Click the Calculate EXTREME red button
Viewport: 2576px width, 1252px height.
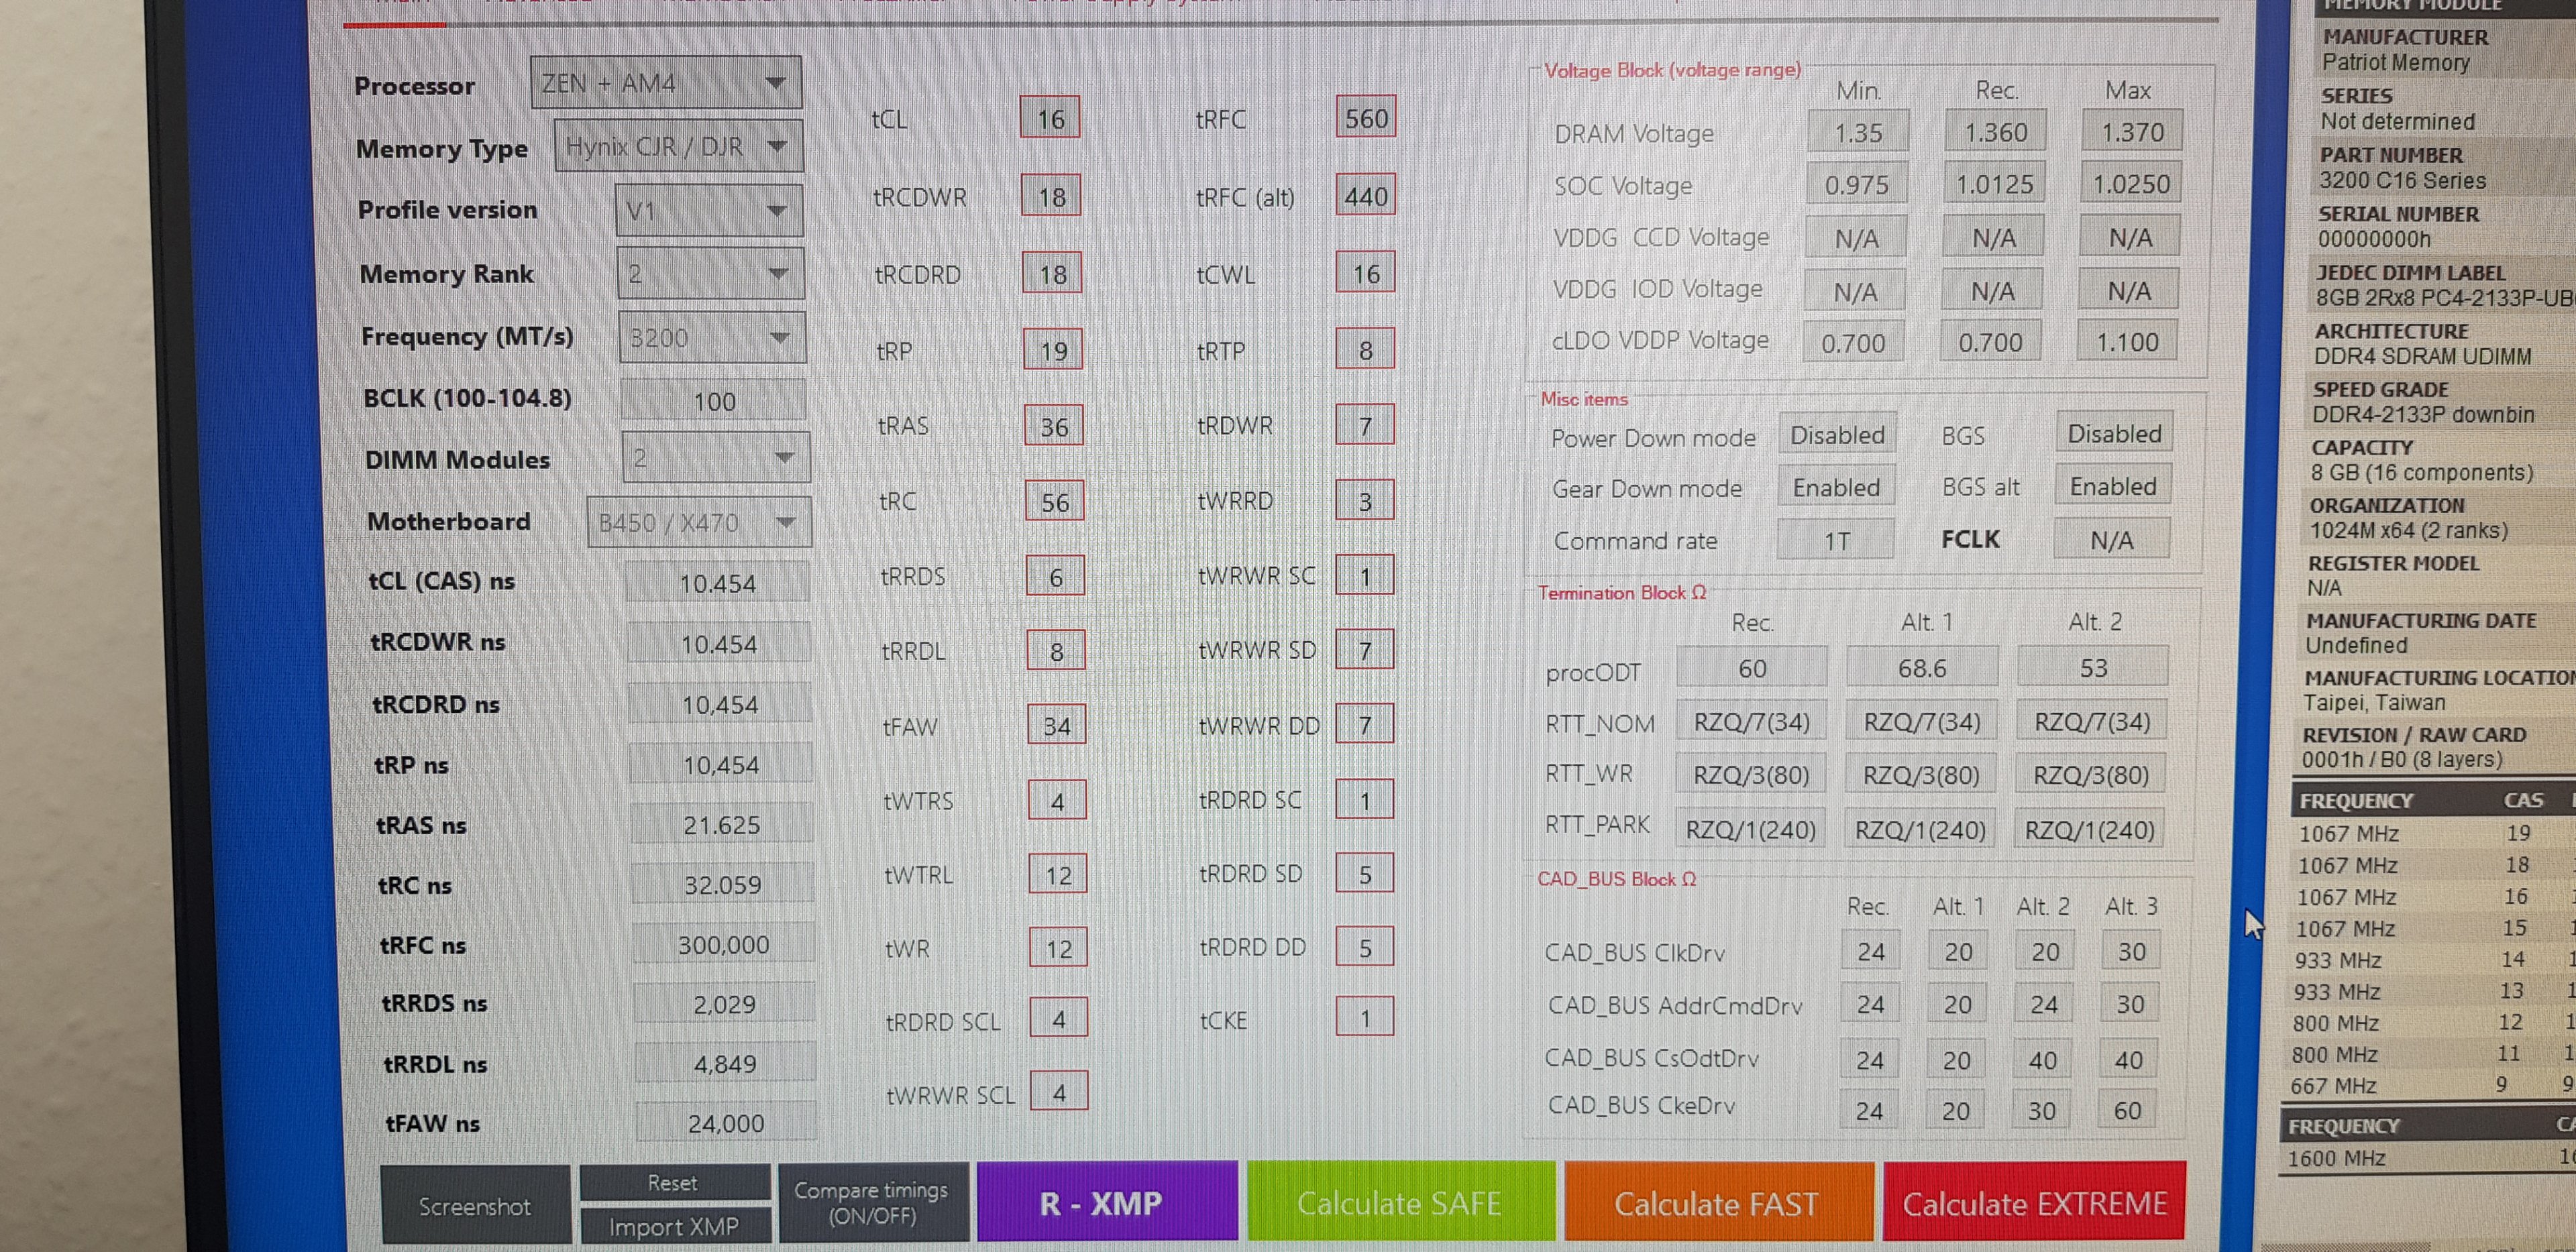2034,1203
